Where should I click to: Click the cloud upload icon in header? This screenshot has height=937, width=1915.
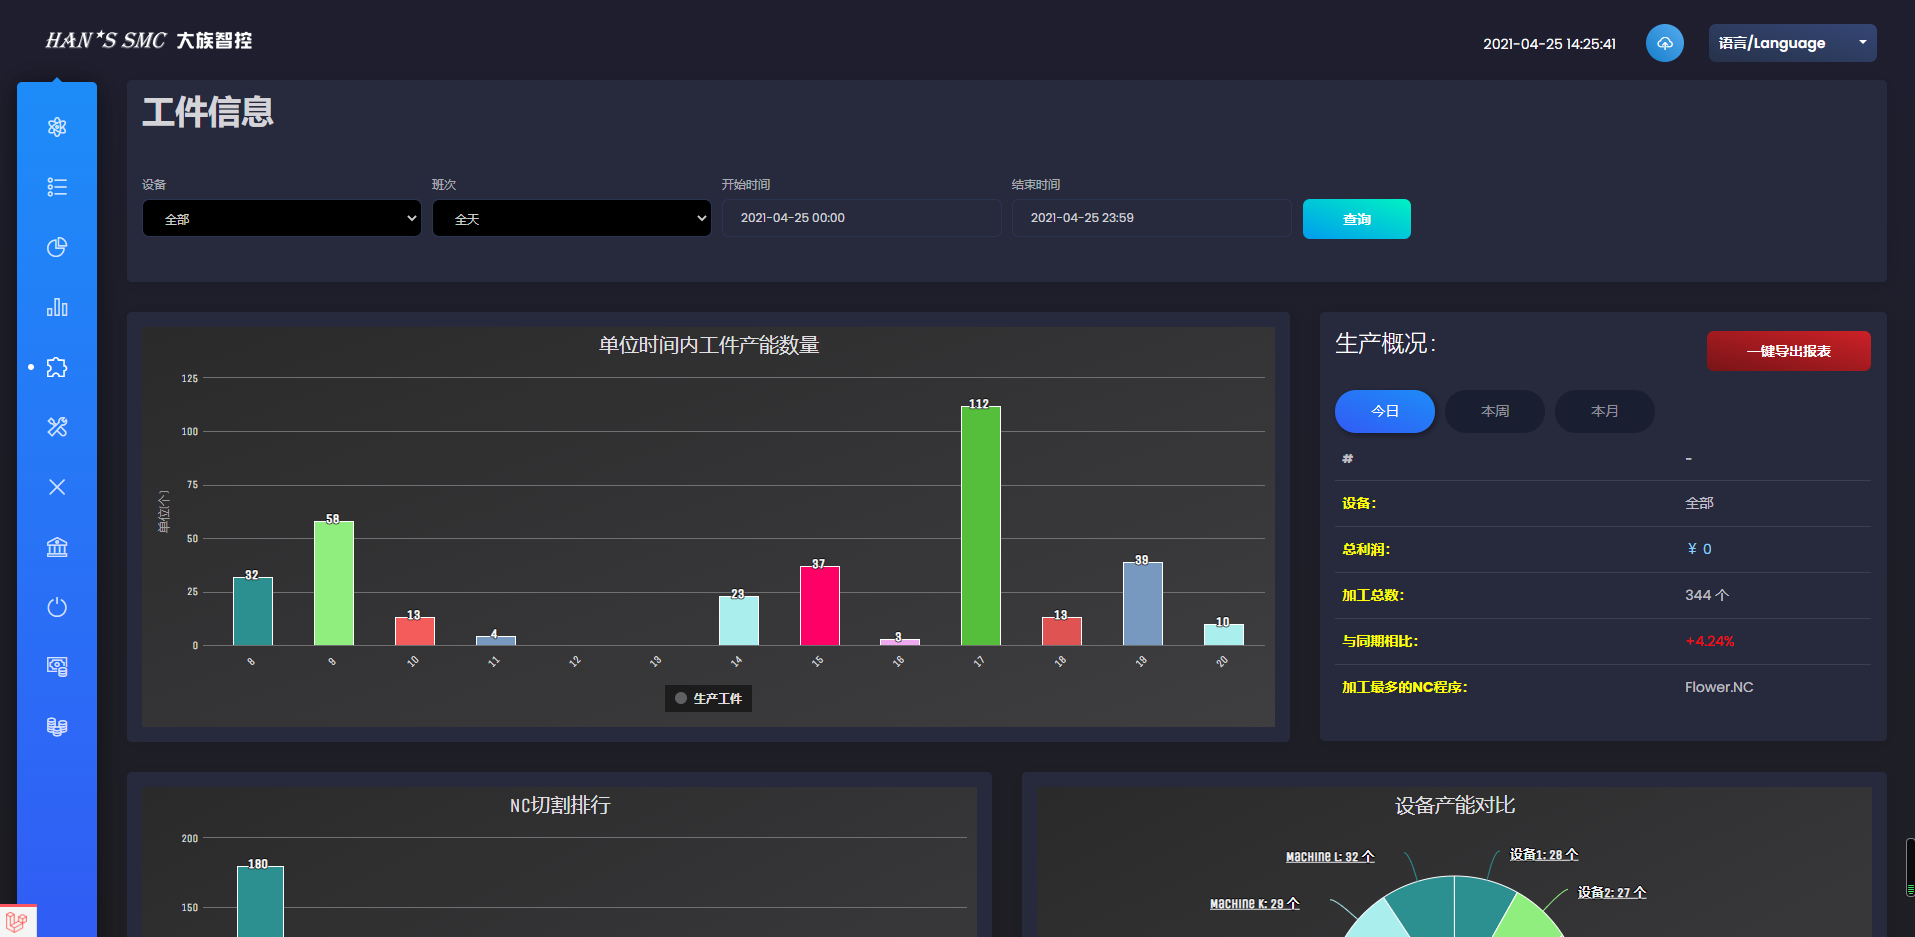tap(1664, 43)
